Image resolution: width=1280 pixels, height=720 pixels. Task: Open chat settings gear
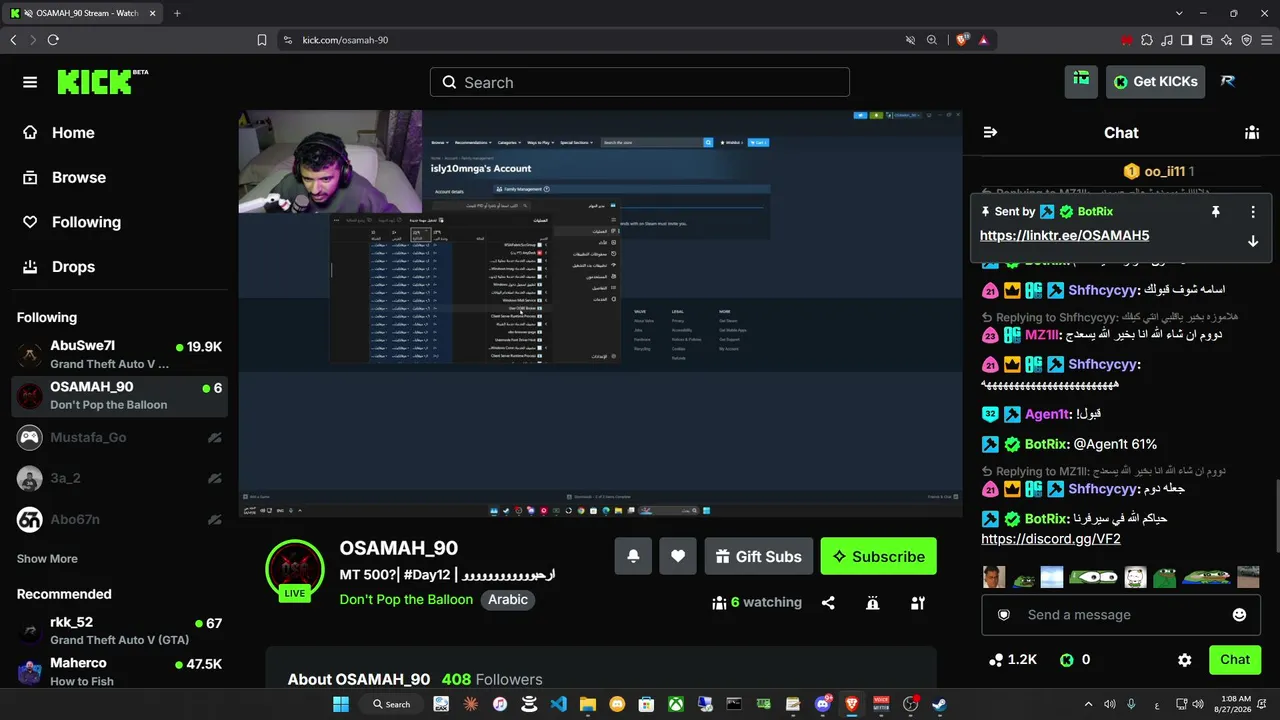coord(1185,660)
